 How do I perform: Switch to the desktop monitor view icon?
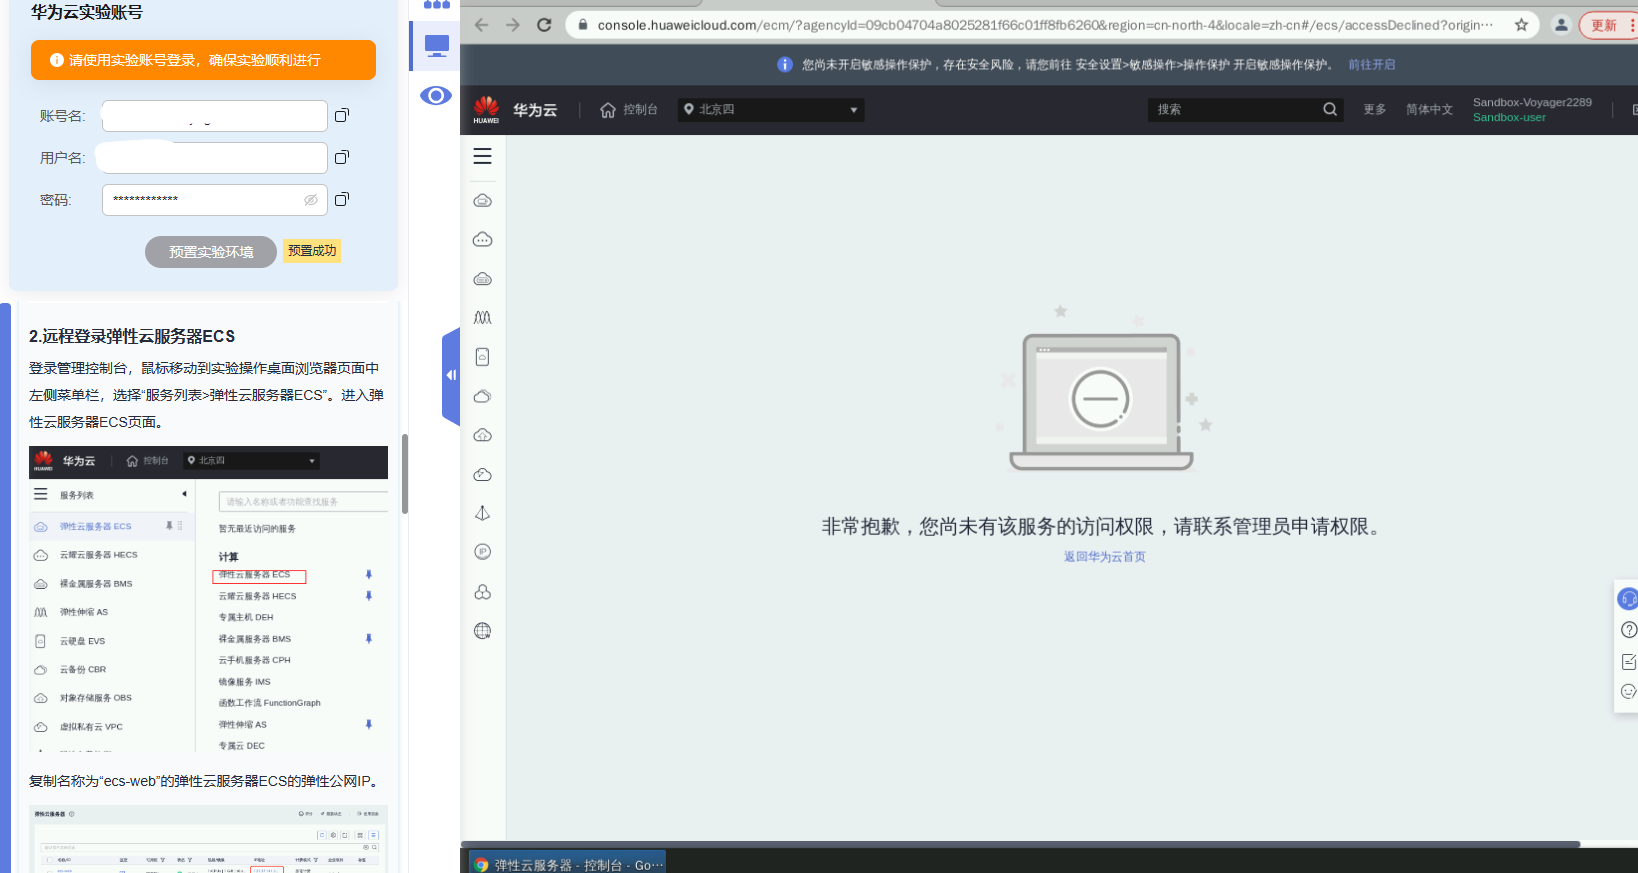point(437,45)
